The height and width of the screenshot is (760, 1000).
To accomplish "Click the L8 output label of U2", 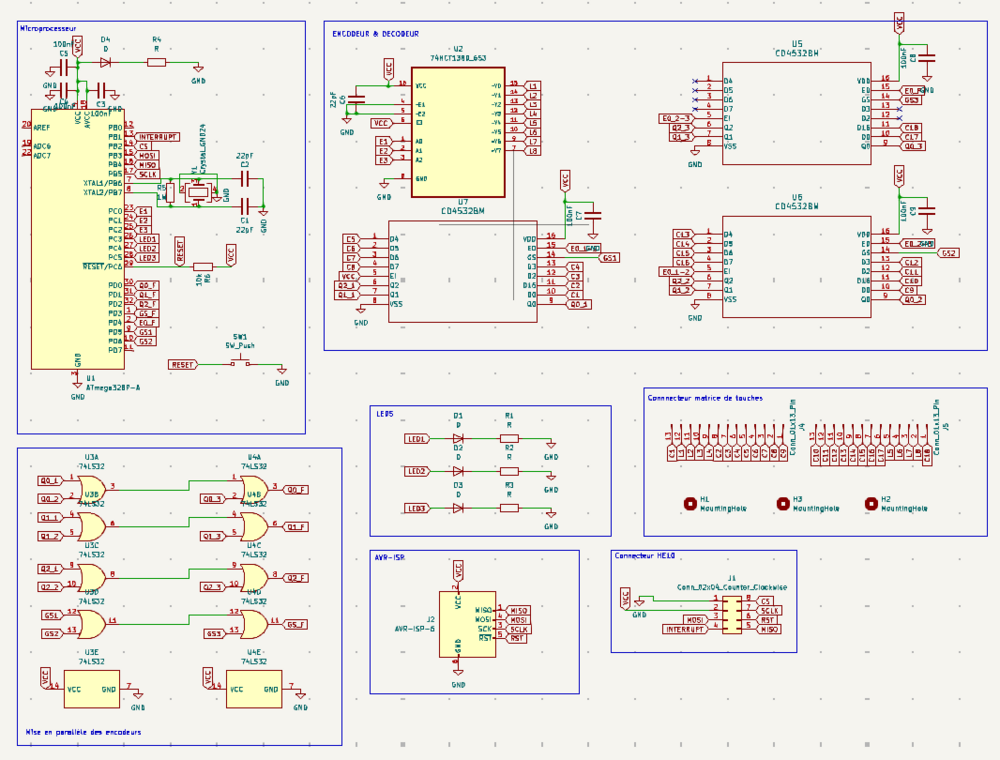I will coord(532,151).
